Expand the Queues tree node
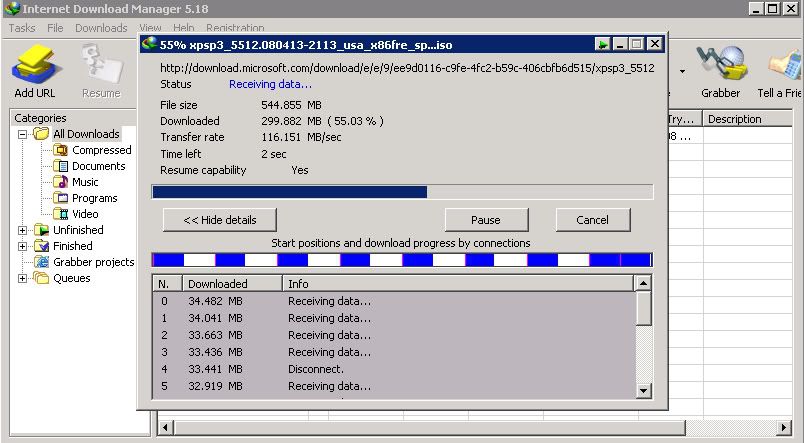Image resolution: width=804 pixels, height=443 pixels. point(23,278)
